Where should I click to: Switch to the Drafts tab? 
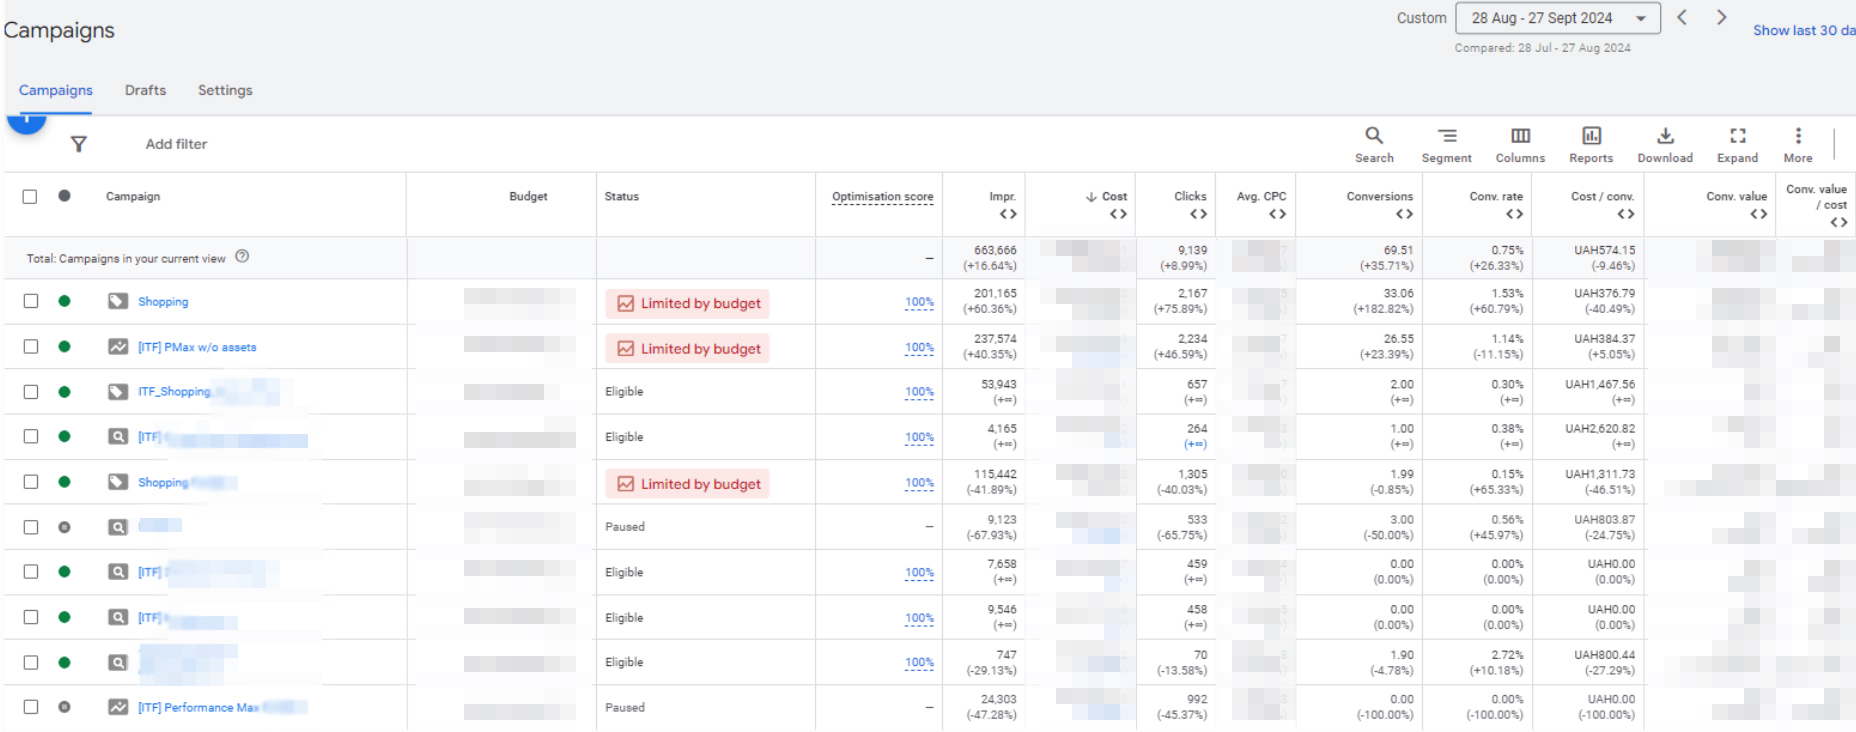click(145, 90)
